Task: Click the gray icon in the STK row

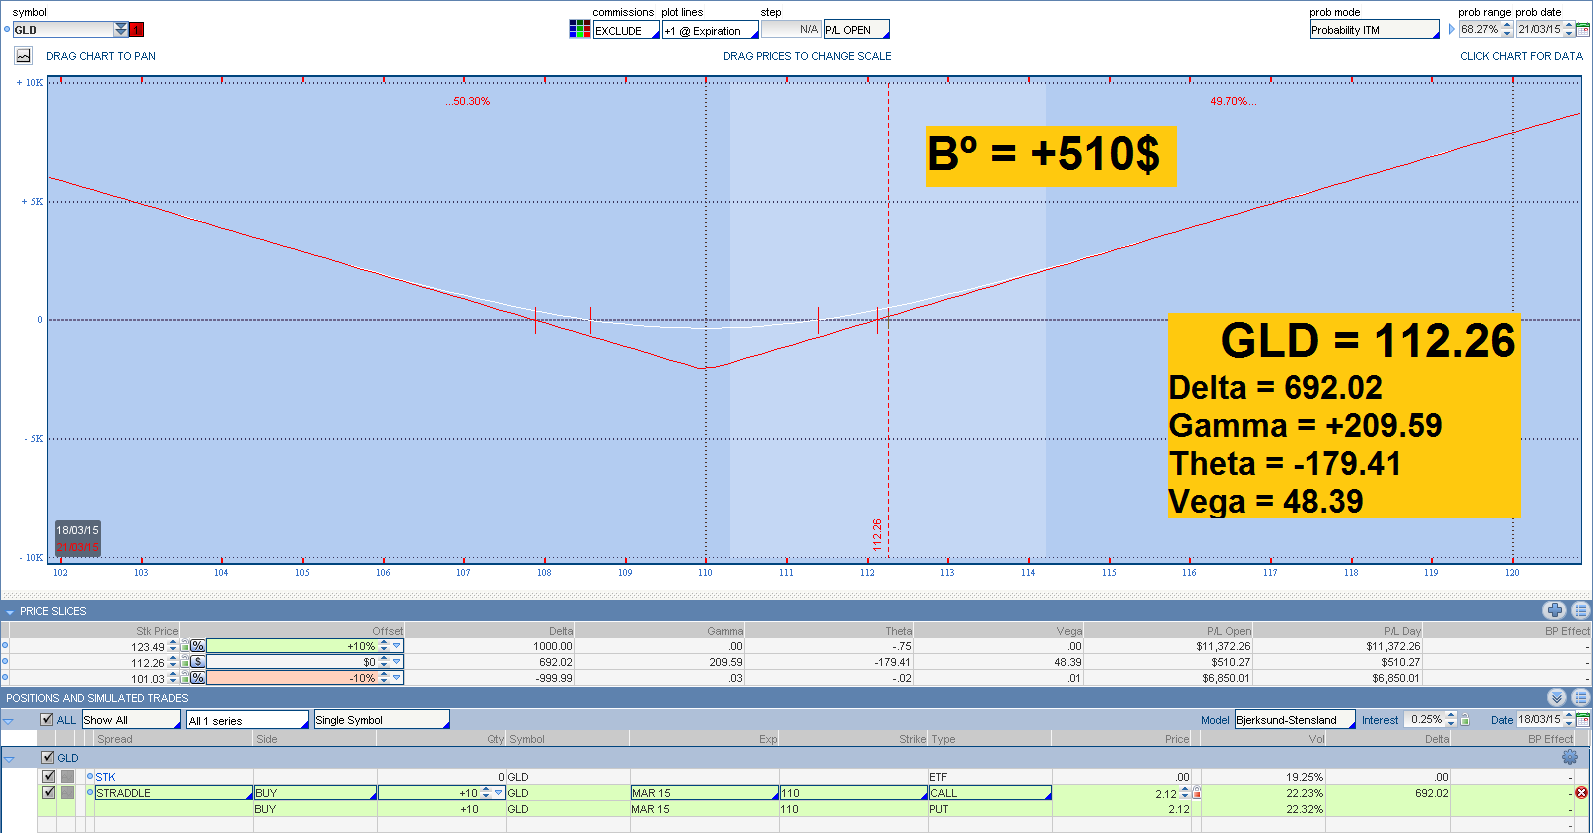Action: point(67,777)
